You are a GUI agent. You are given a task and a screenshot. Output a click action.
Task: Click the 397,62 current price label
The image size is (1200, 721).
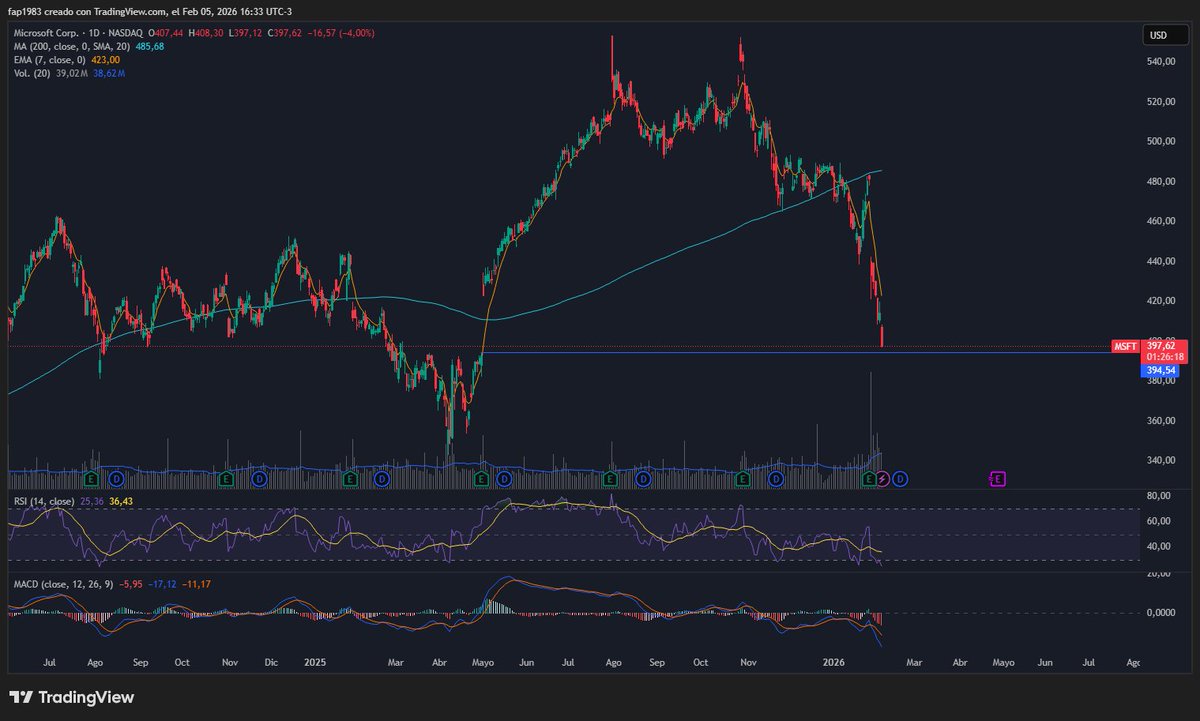click(x=1159, y=346)
